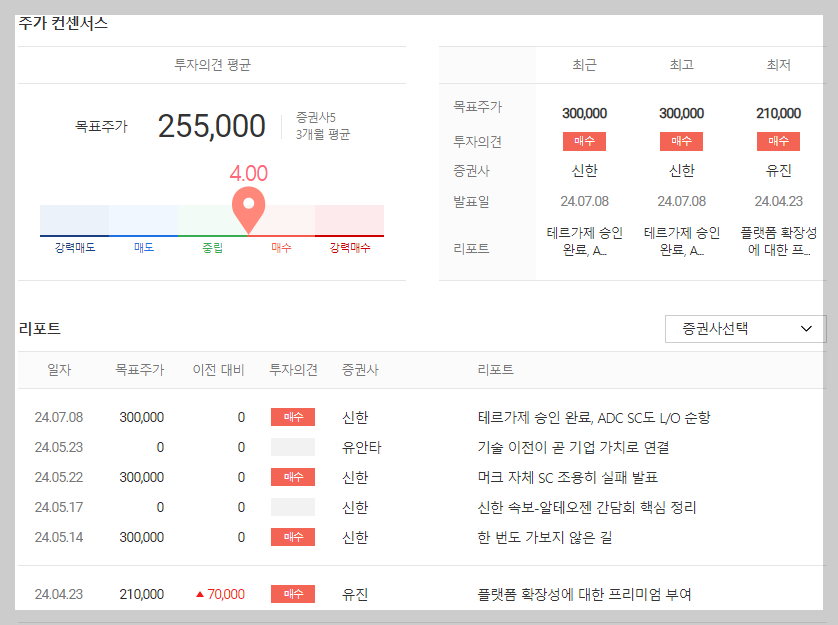This screenshot has height=625, width=838.
Task: Click the 매수 badge in the 최근 column
Action: [x=584, y=141]
